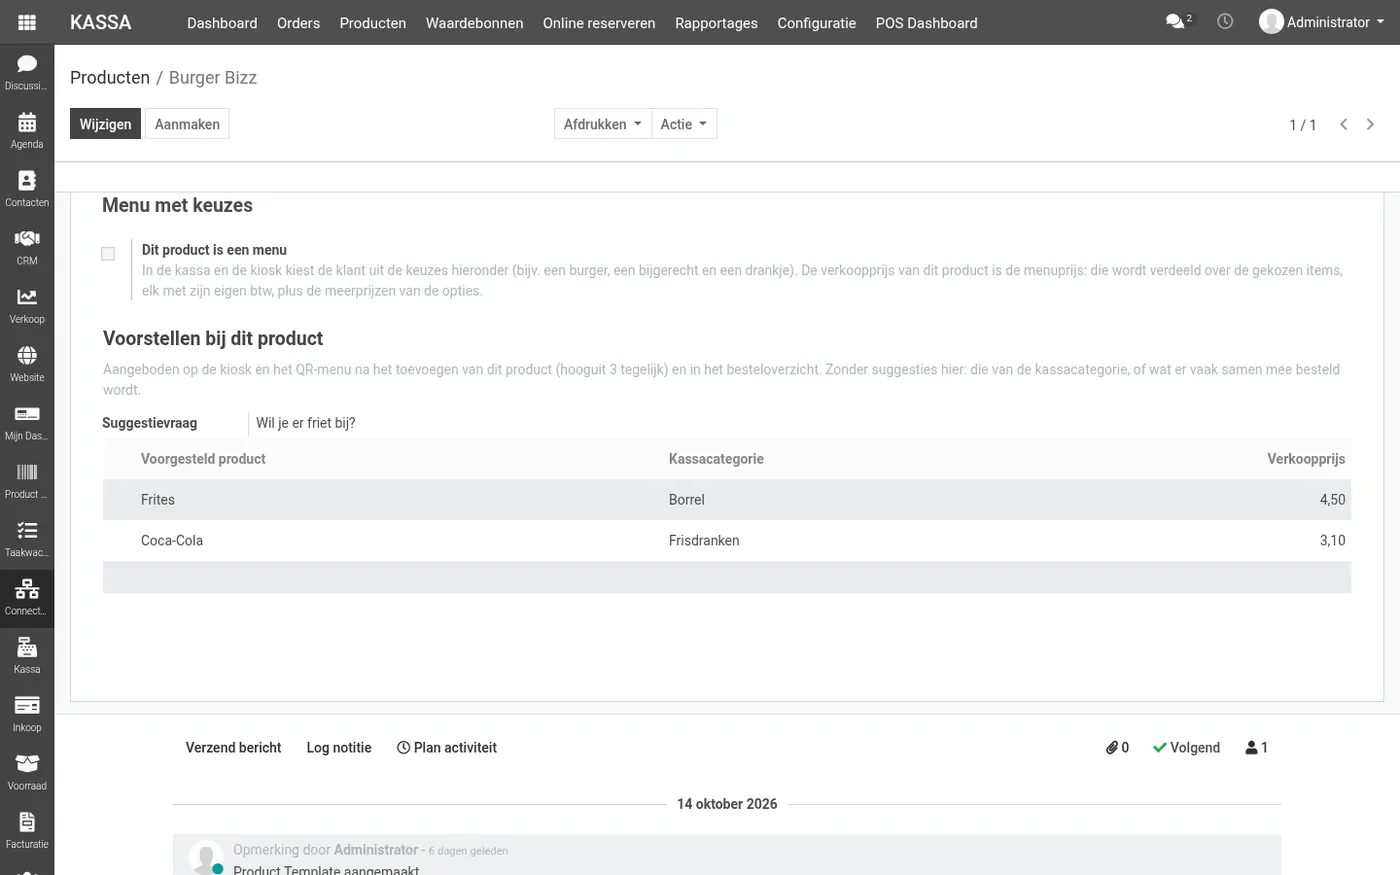The image size is (1400, 875).
Task: Open Agenda calendar app in sidebar
Action: pos(27,130)
